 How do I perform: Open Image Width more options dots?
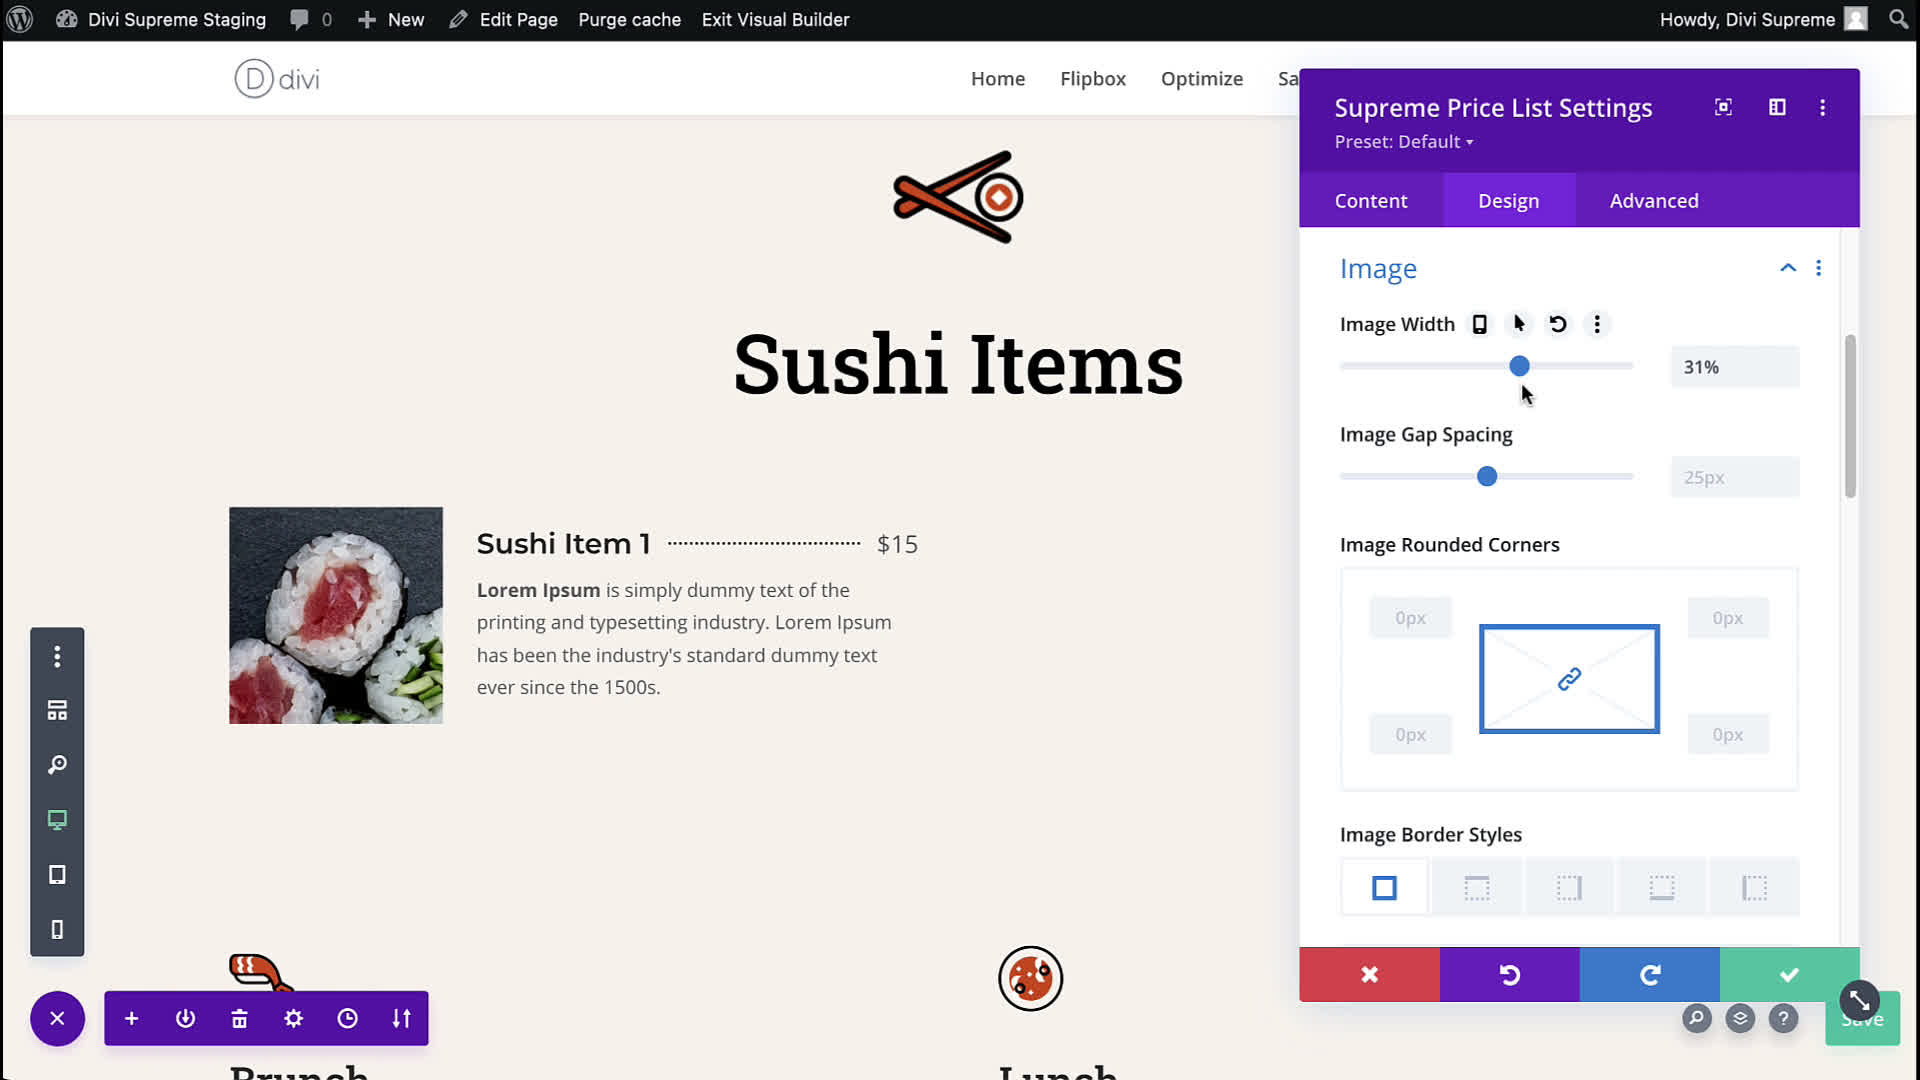pos(1597,324)
